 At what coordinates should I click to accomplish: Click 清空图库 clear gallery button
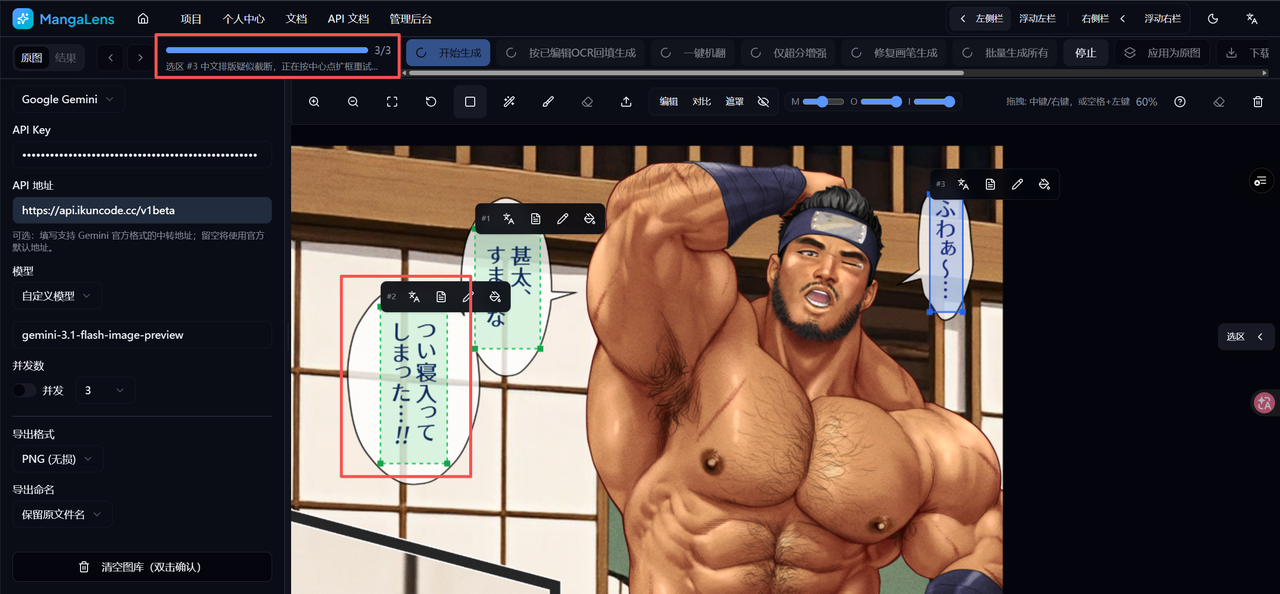(x=142, y=567)
